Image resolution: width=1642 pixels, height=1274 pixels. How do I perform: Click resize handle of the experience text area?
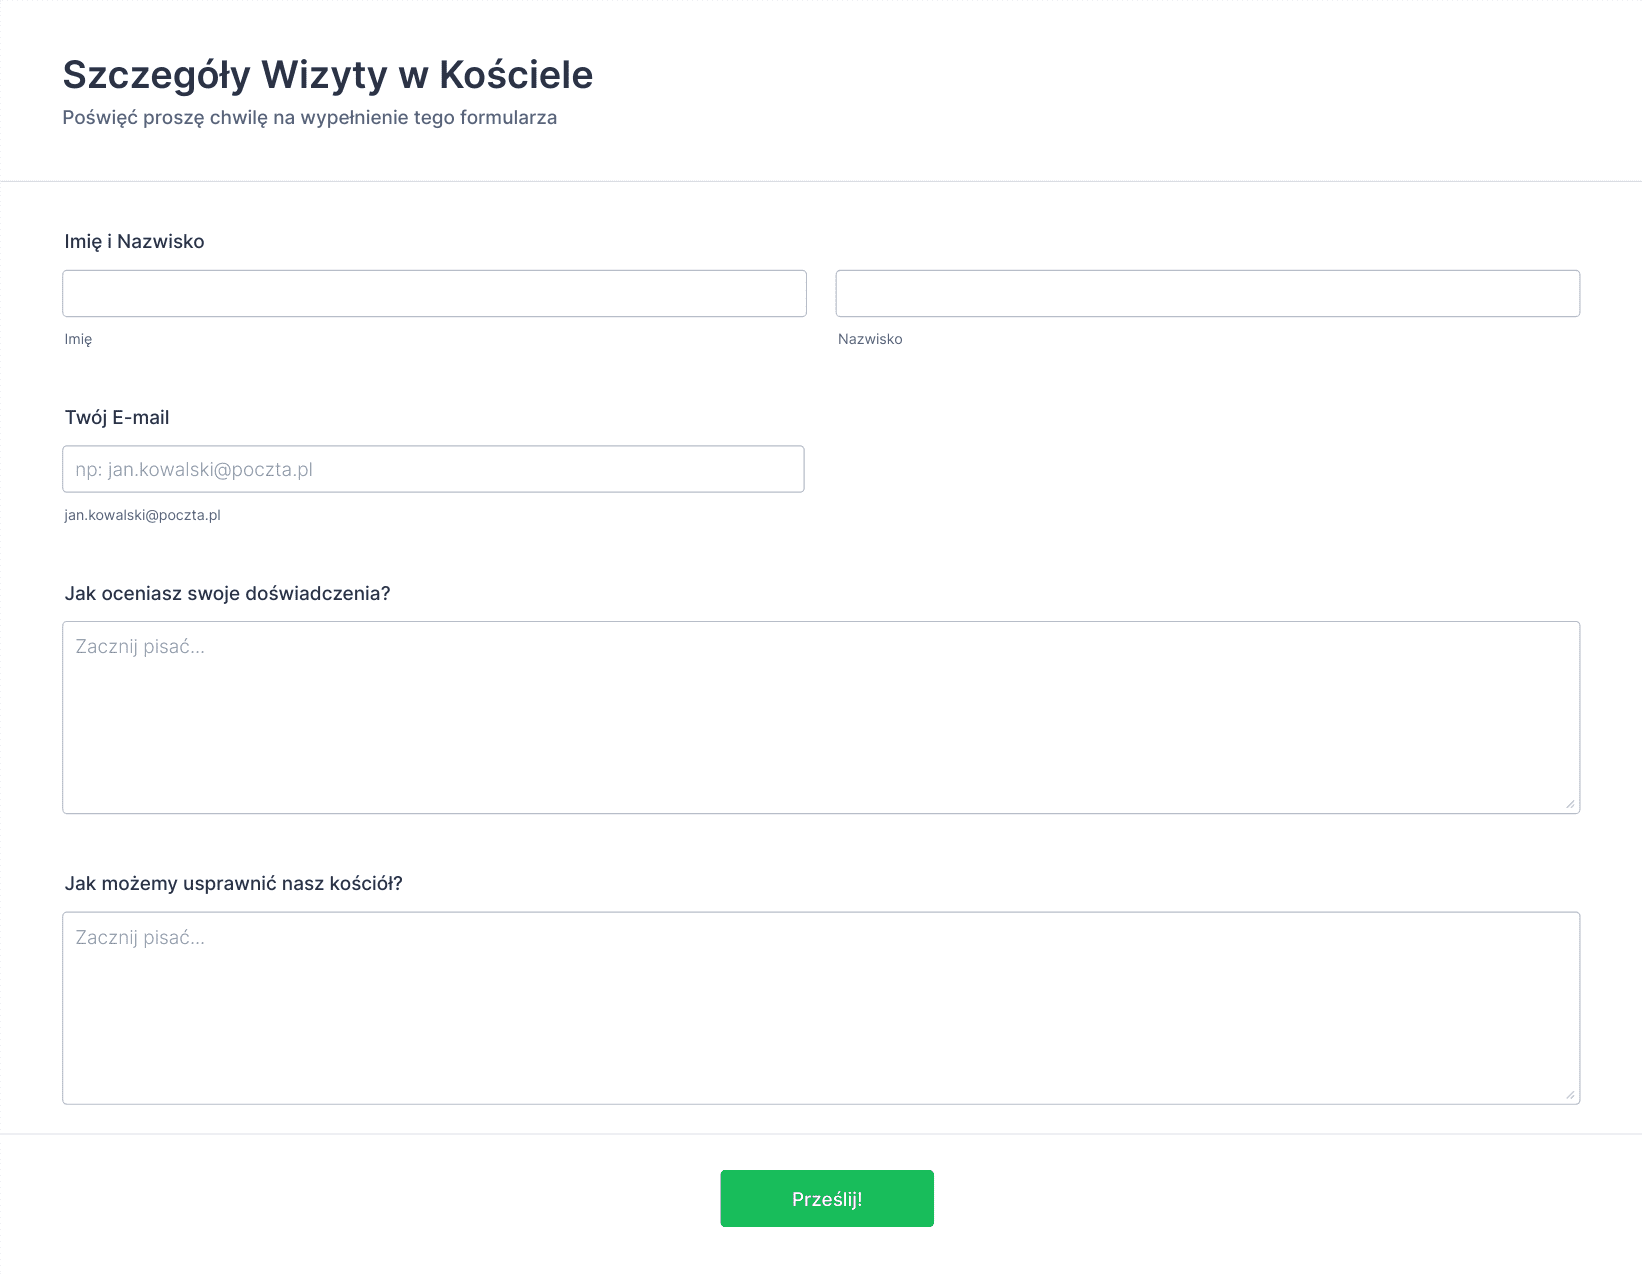(x=1570, y=804)
